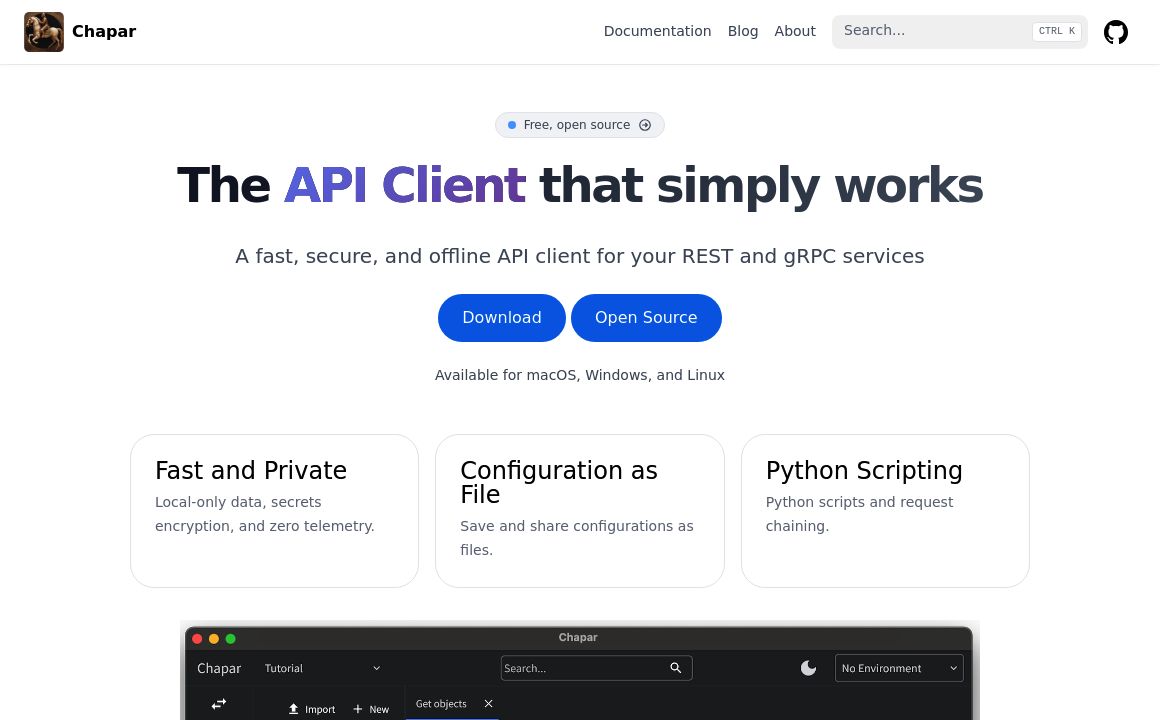Toggle the dark mode moon icon
This screenshot has width=1160, height=720.
pos(808,668)
